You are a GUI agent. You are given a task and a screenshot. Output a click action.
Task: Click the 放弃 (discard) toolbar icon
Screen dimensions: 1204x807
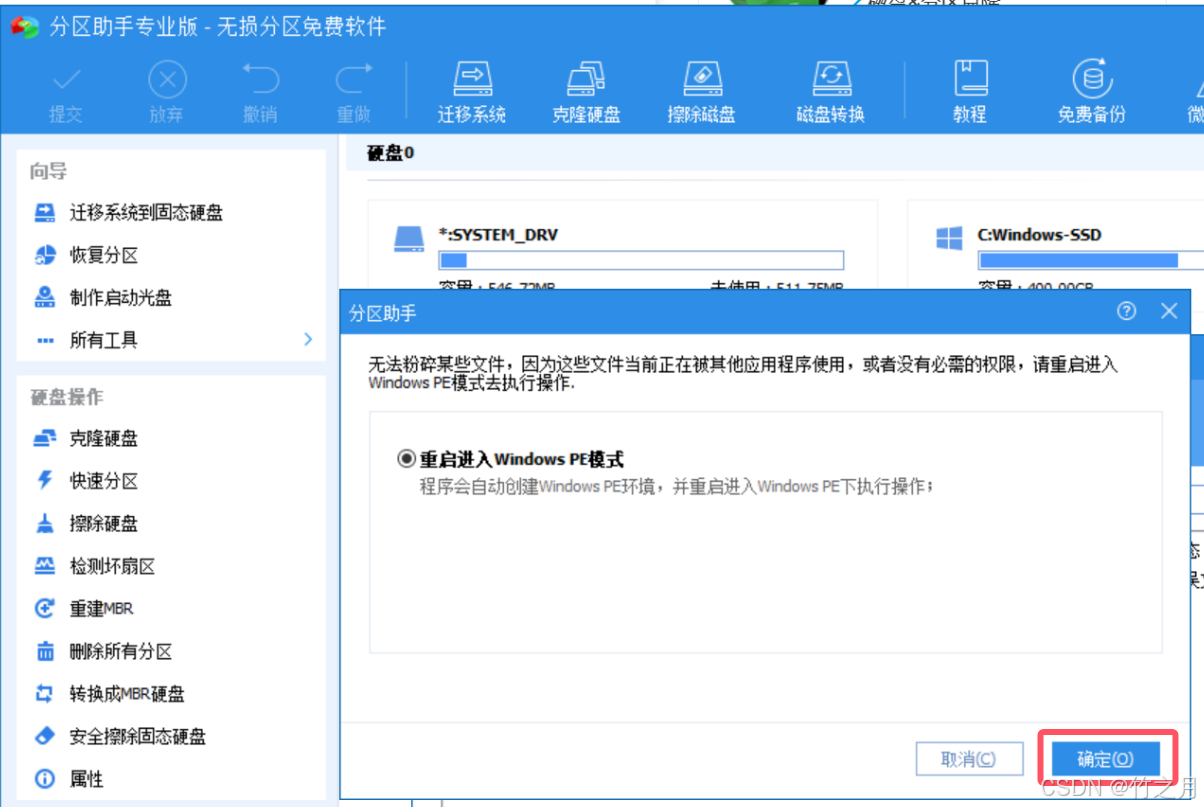167,92
